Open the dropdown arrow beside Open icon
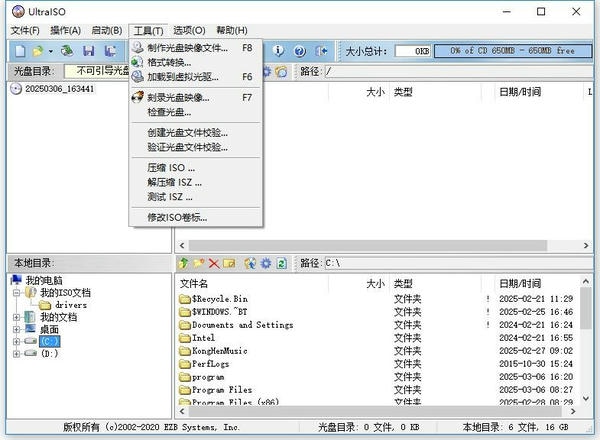Screen dimensions: 600x440 click(x=51, y=51)
